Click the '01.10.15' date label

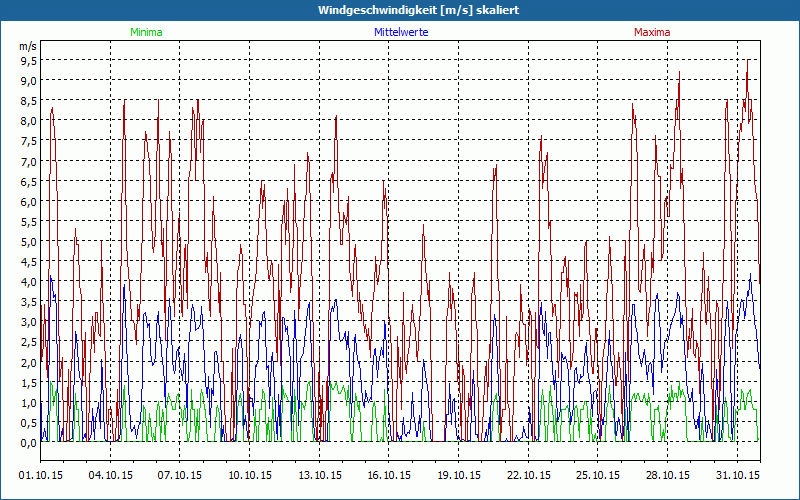(x=41, y=476)
